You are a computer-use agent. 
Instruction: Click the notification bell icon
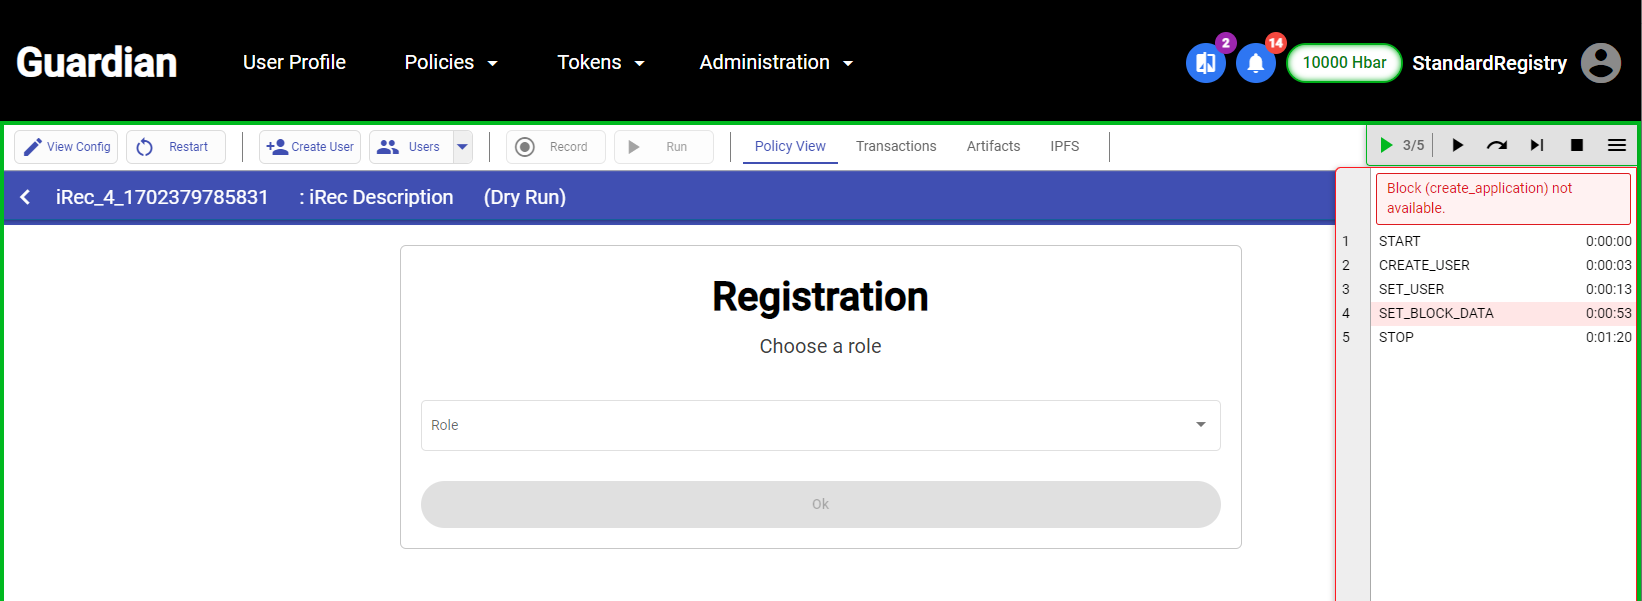point(1256,63)
